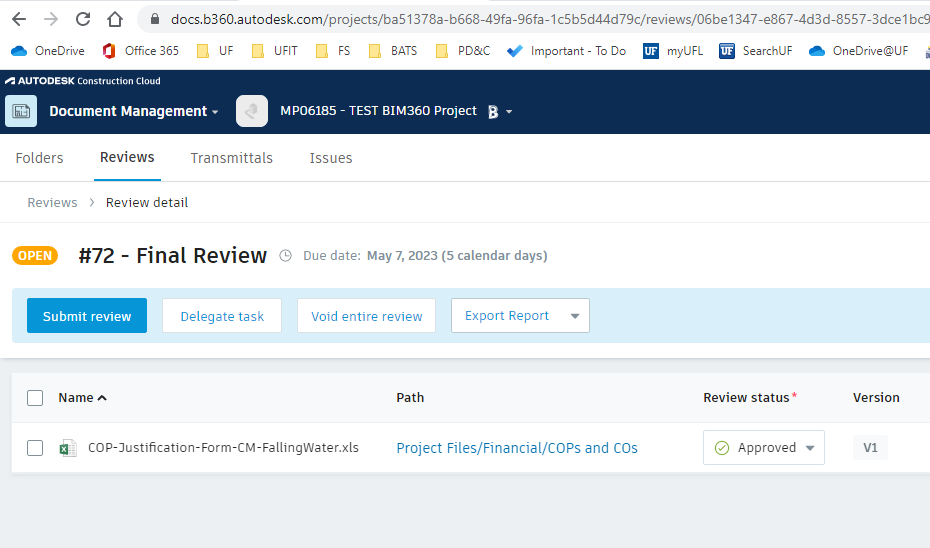Screen dimensions: 930x548
Task: Open the myUFL bookmark
Action: coord(673,51)
